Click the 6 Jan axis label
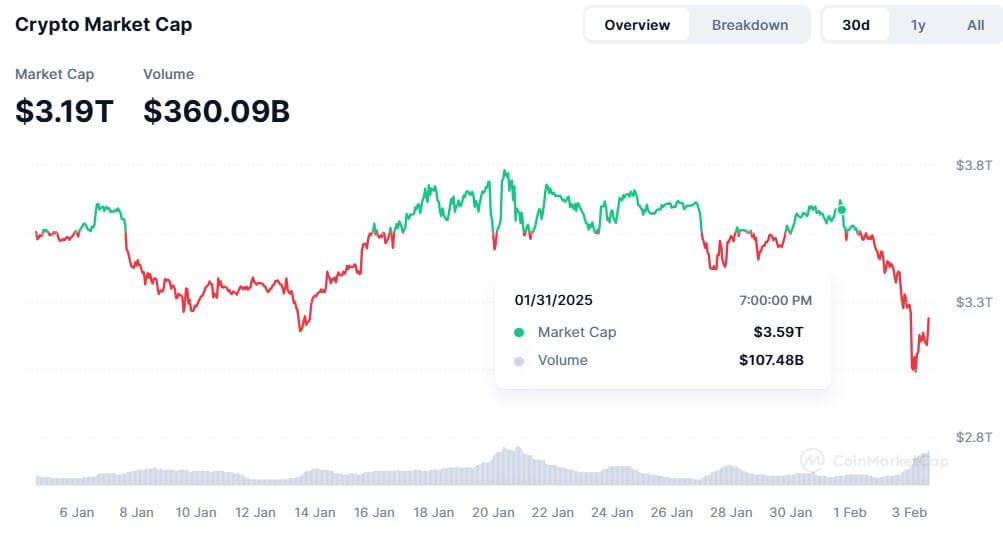The height and width of the screenshot is (546, 1003). [x=77, y=512]
